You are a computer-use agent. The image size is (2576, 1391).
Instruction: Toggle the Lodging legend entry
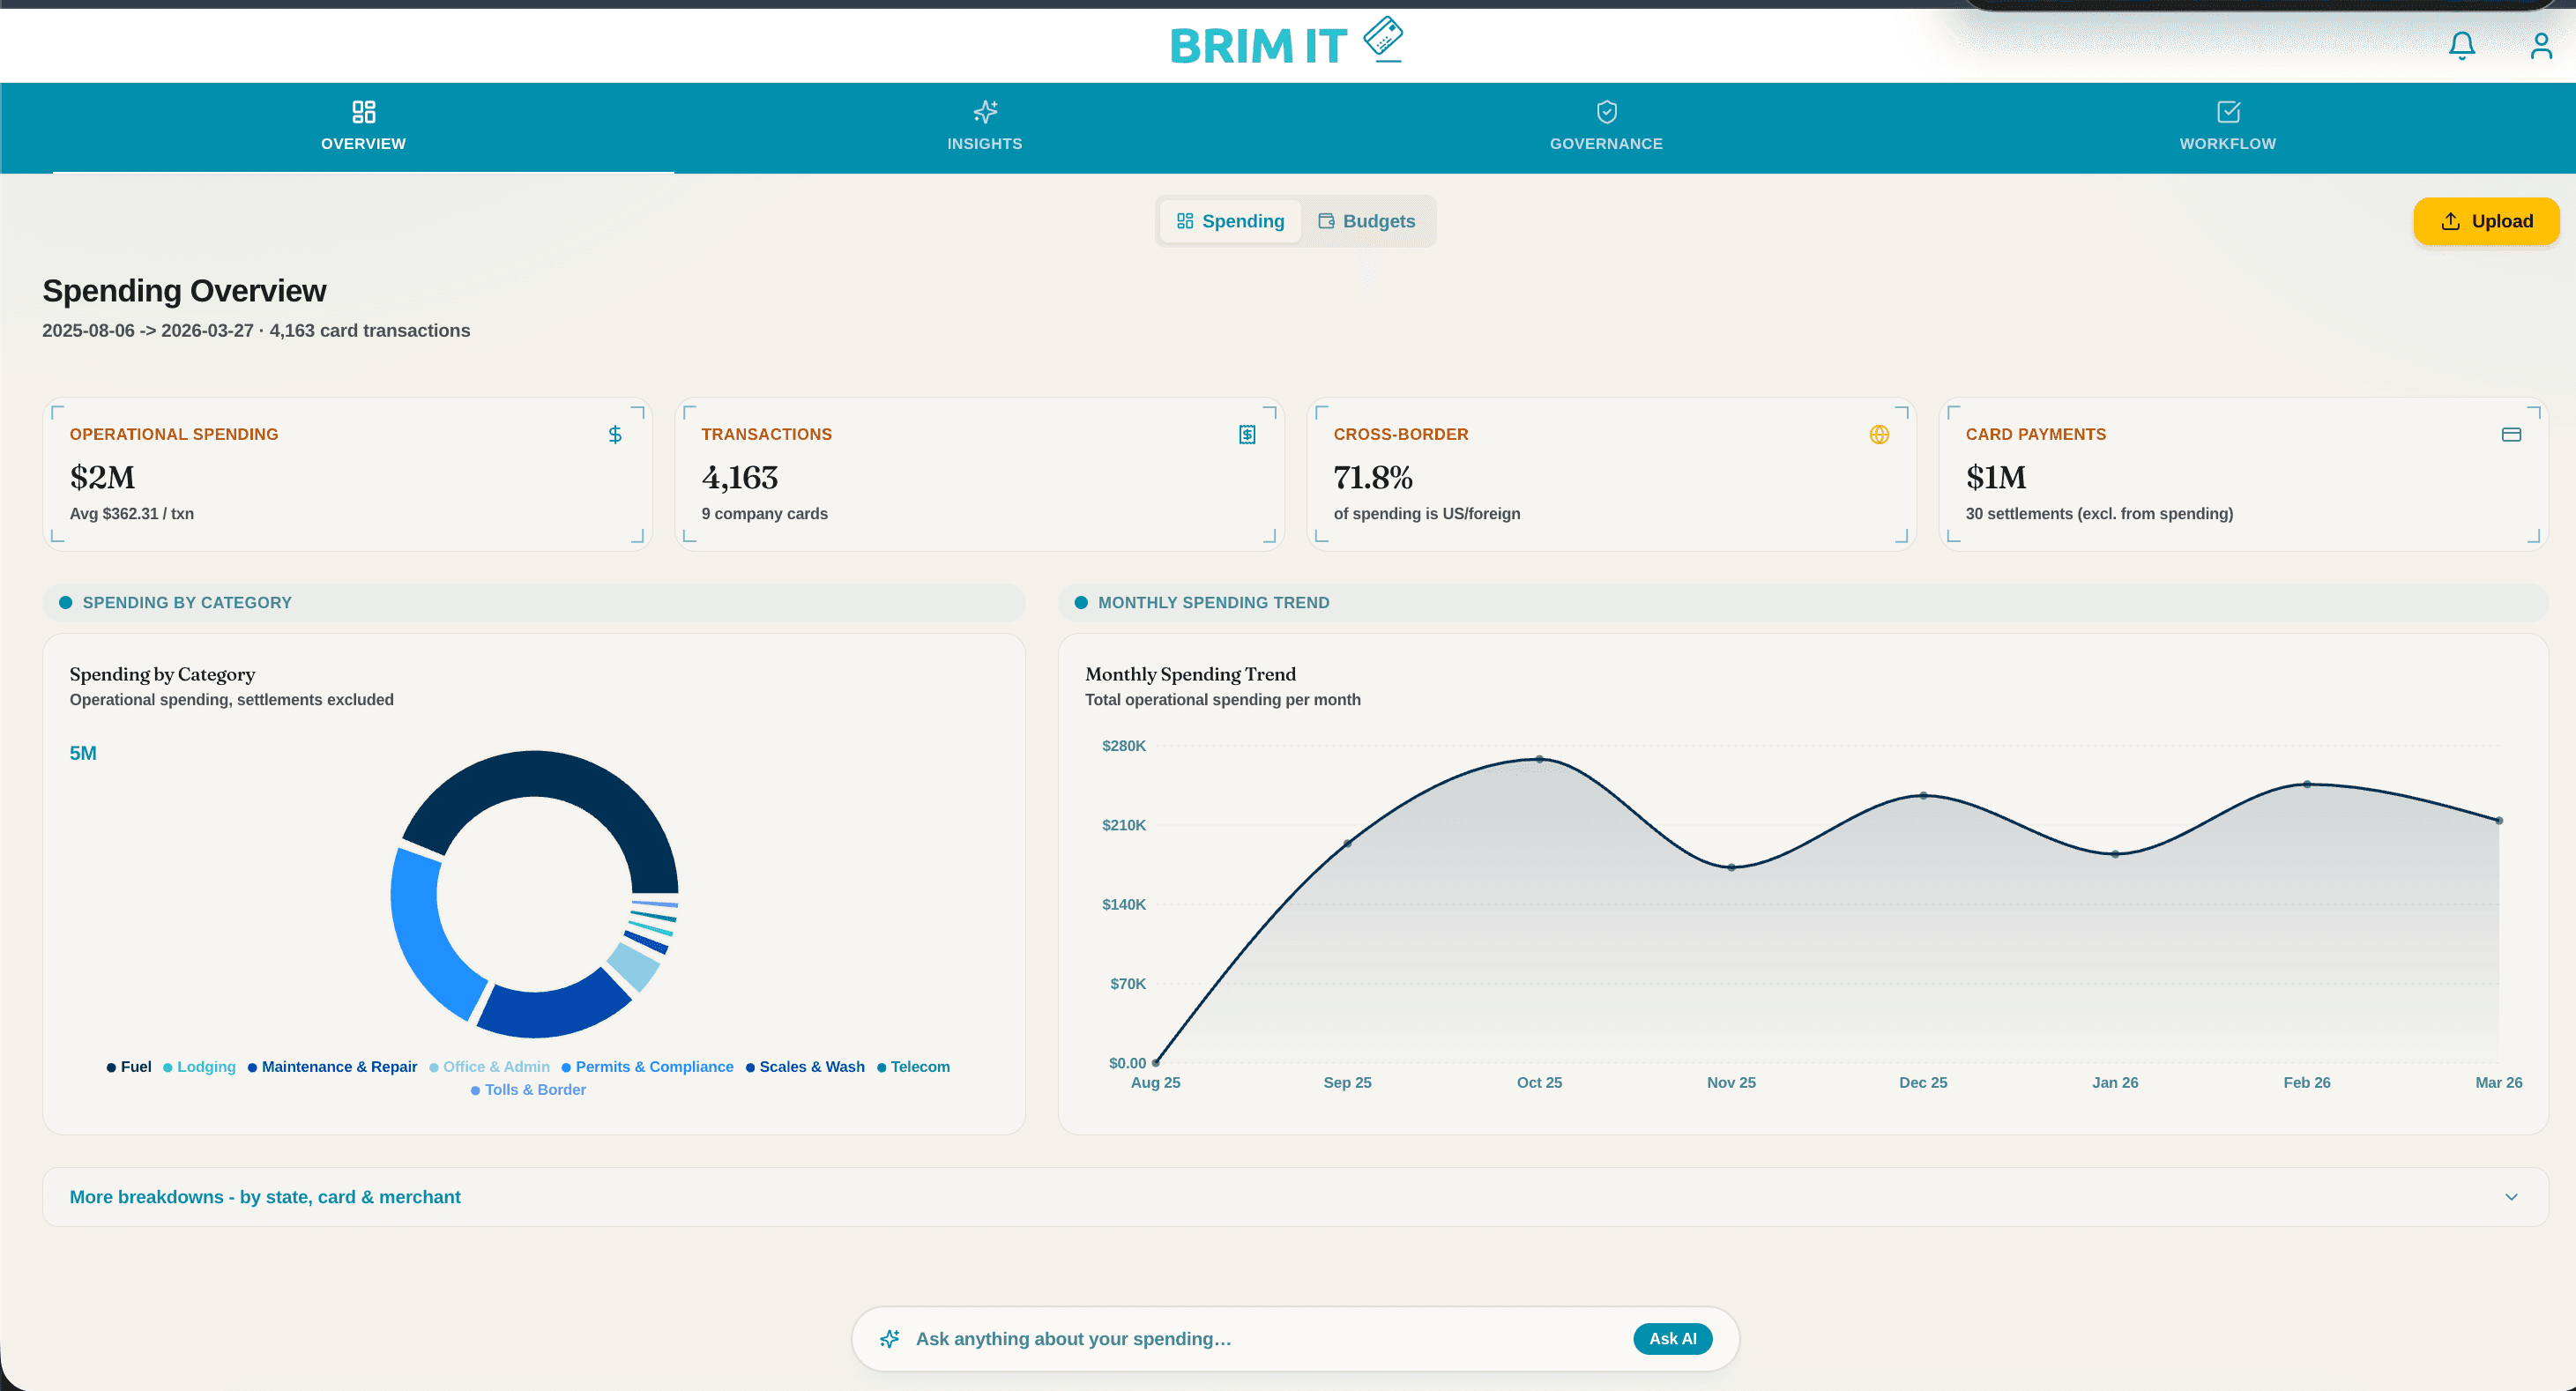click(x=199, y=1066)
